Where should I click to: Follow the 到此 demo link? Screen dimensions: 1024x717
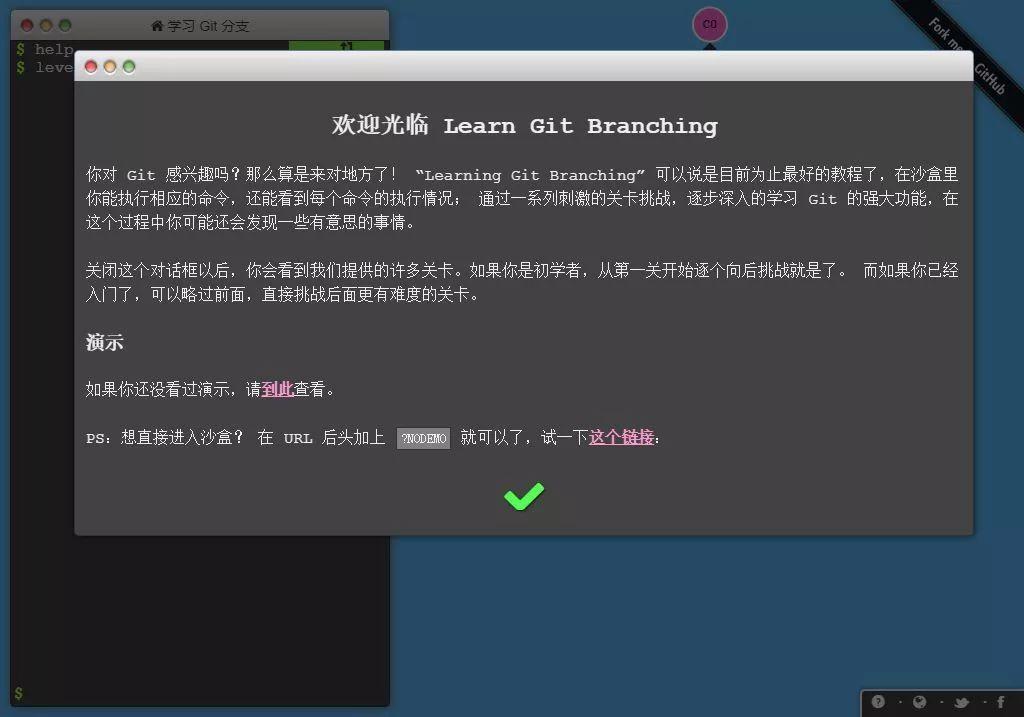278,389
